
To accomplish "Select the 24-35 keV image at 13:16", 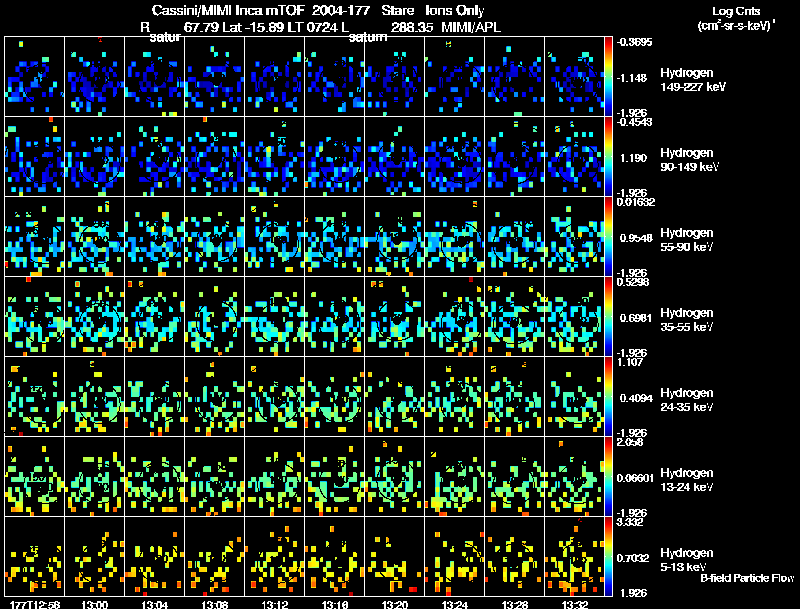I will 335,397.
